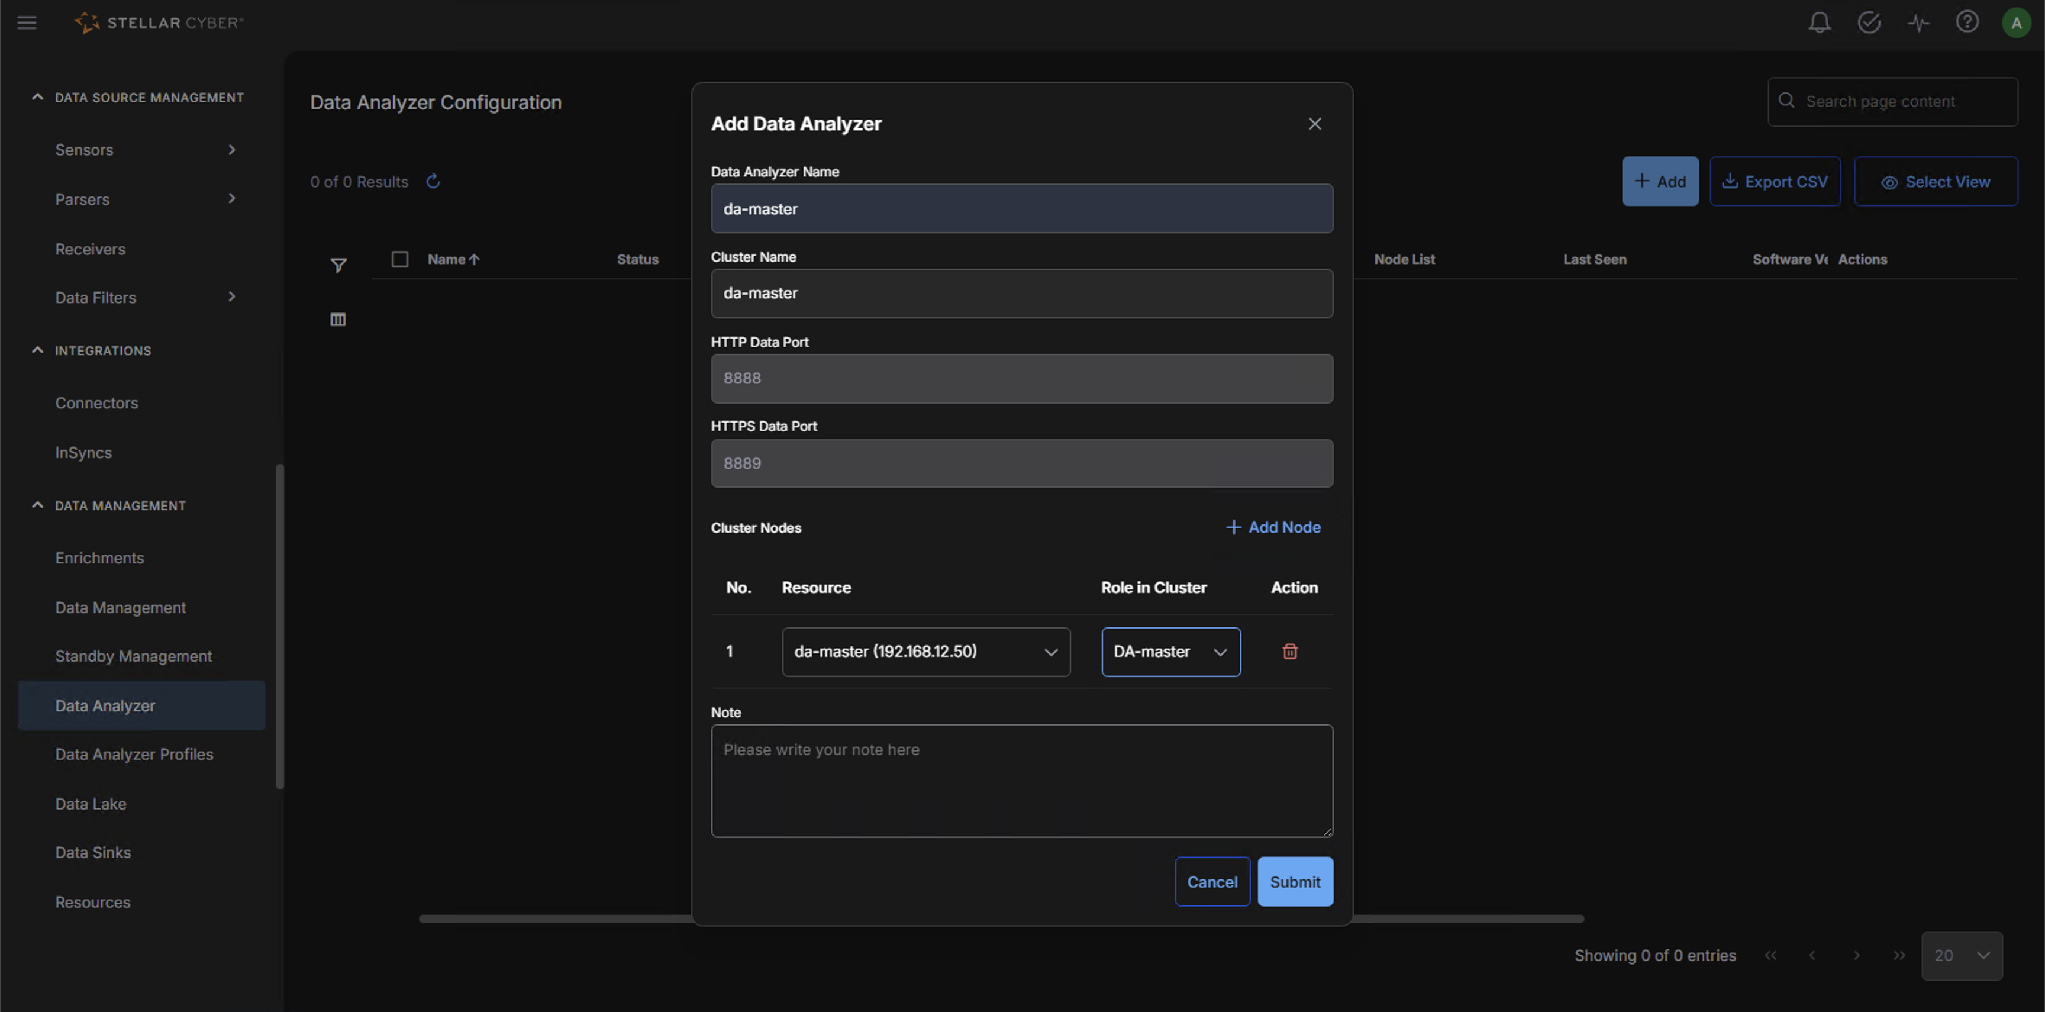Expand the Parsers submenu

pos(232,199)
